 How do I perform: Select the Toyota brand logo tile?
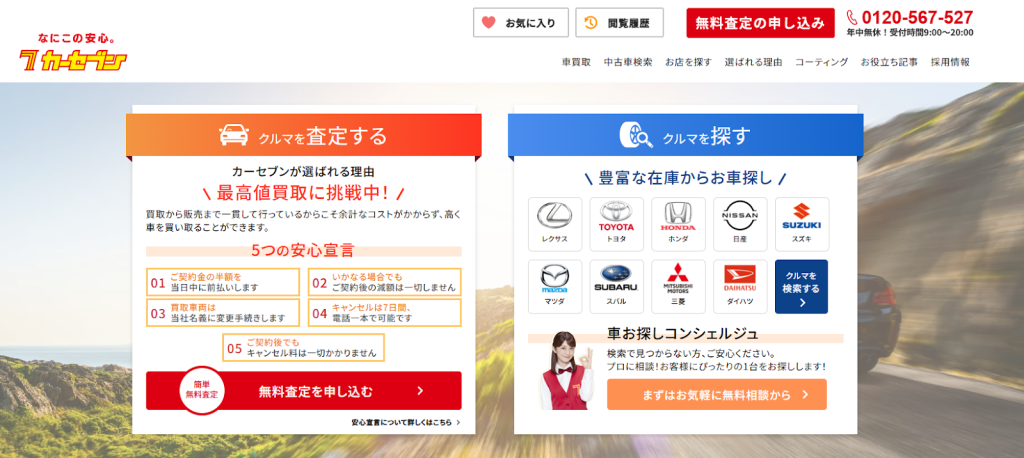(x=616, y=224)
